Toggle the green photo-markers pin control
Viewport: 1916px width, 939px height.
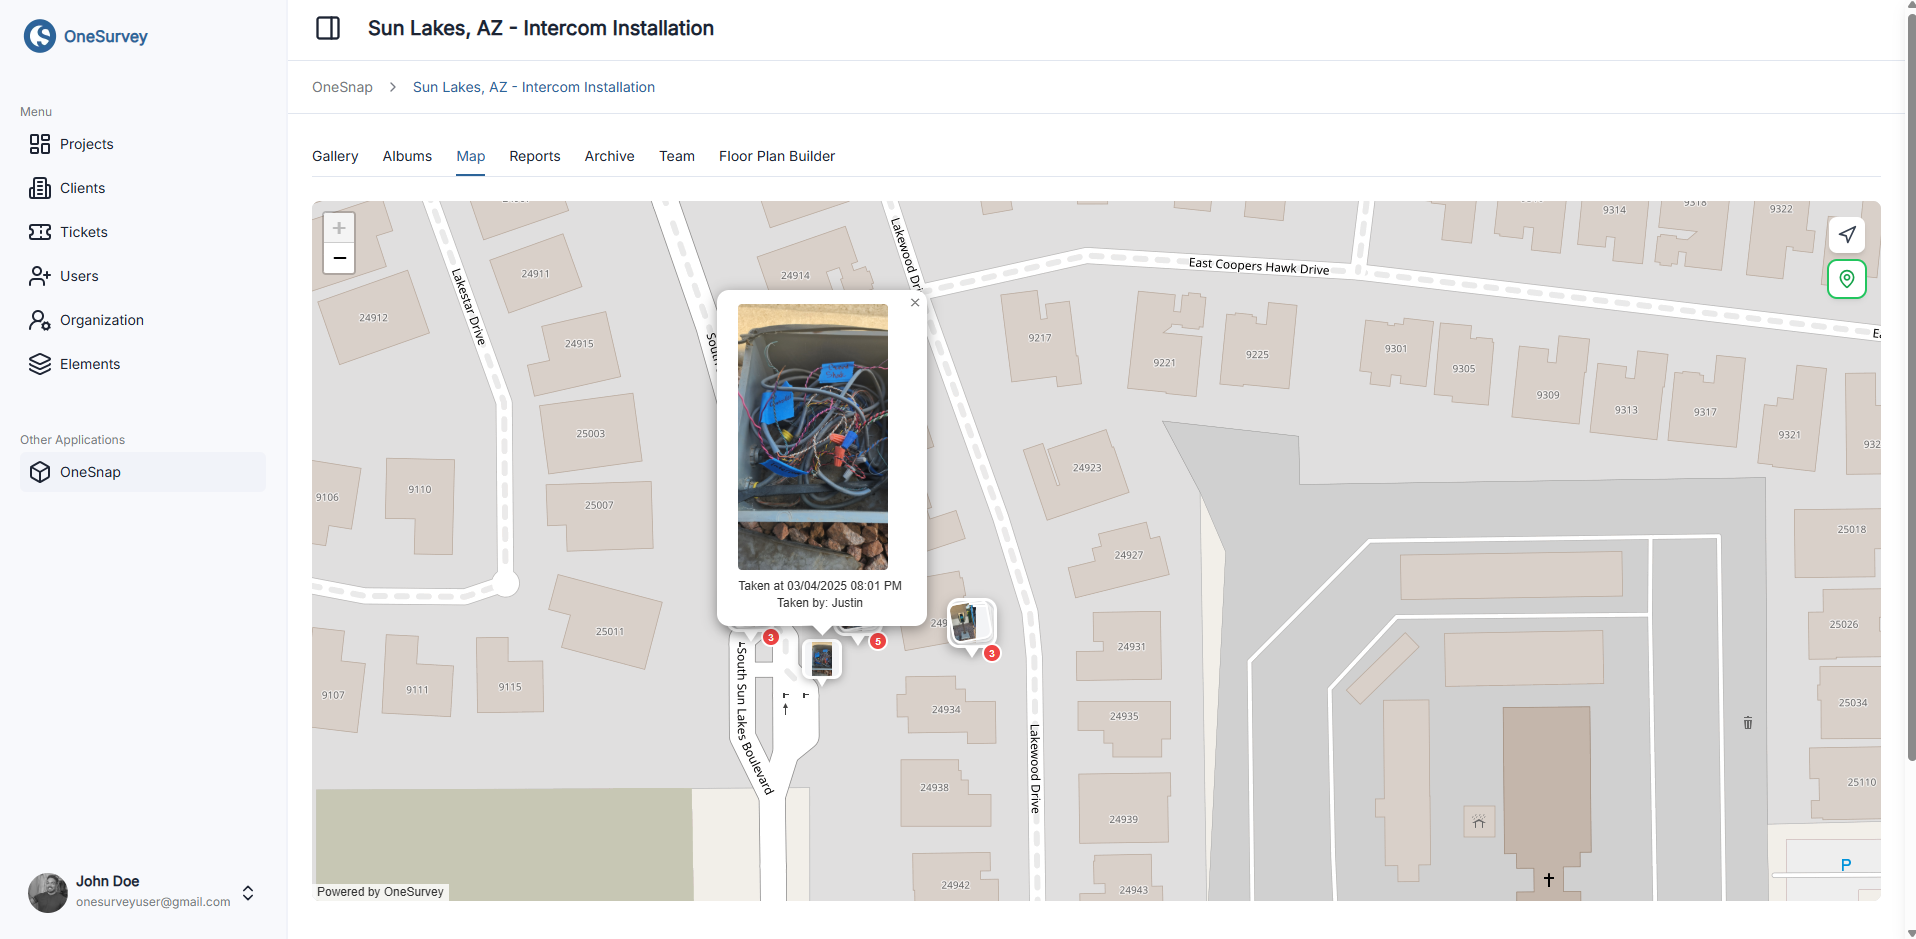click(x=1846, y=279)
